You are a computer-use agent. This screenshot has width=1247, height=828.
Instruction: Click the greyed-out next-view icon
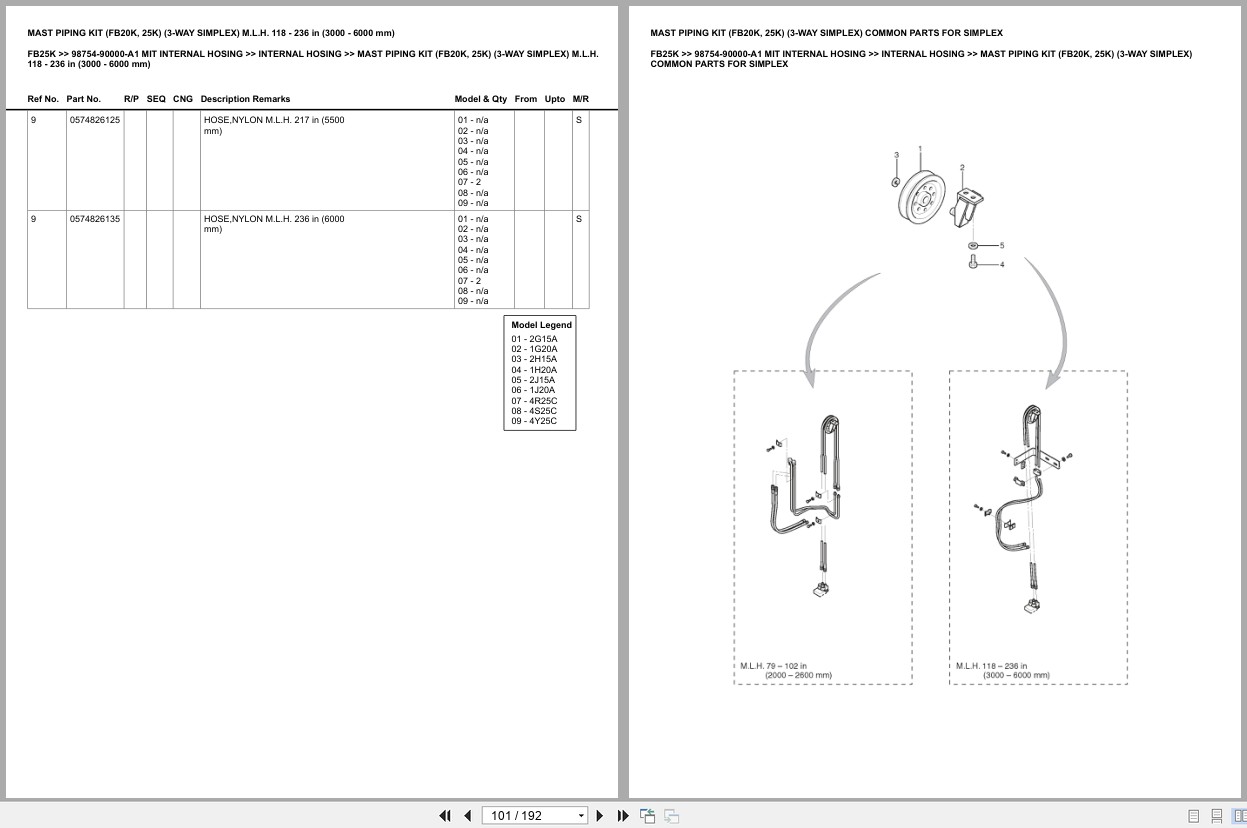[672, 815]
